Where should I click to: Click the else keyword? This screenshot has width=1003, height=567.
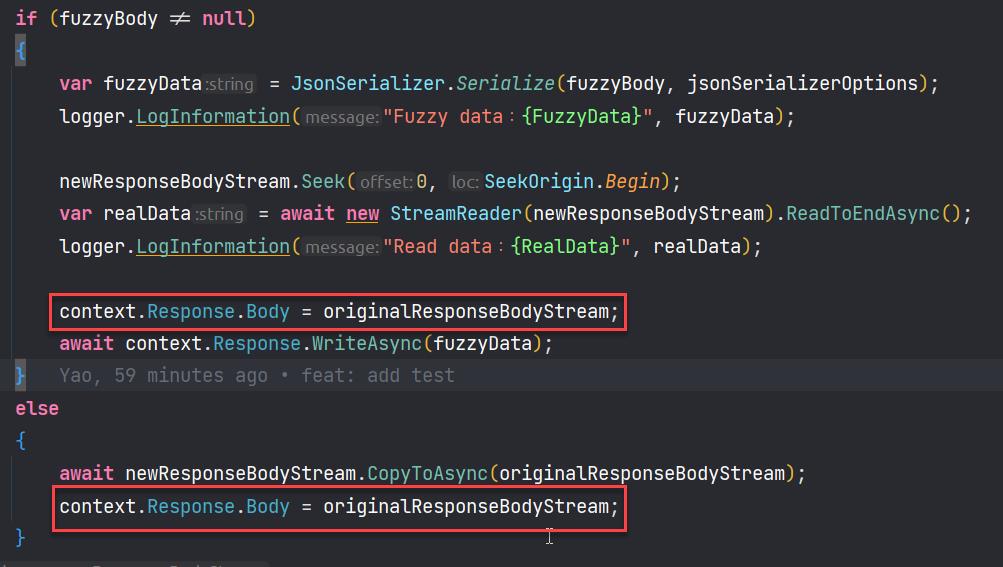[37, 409]
